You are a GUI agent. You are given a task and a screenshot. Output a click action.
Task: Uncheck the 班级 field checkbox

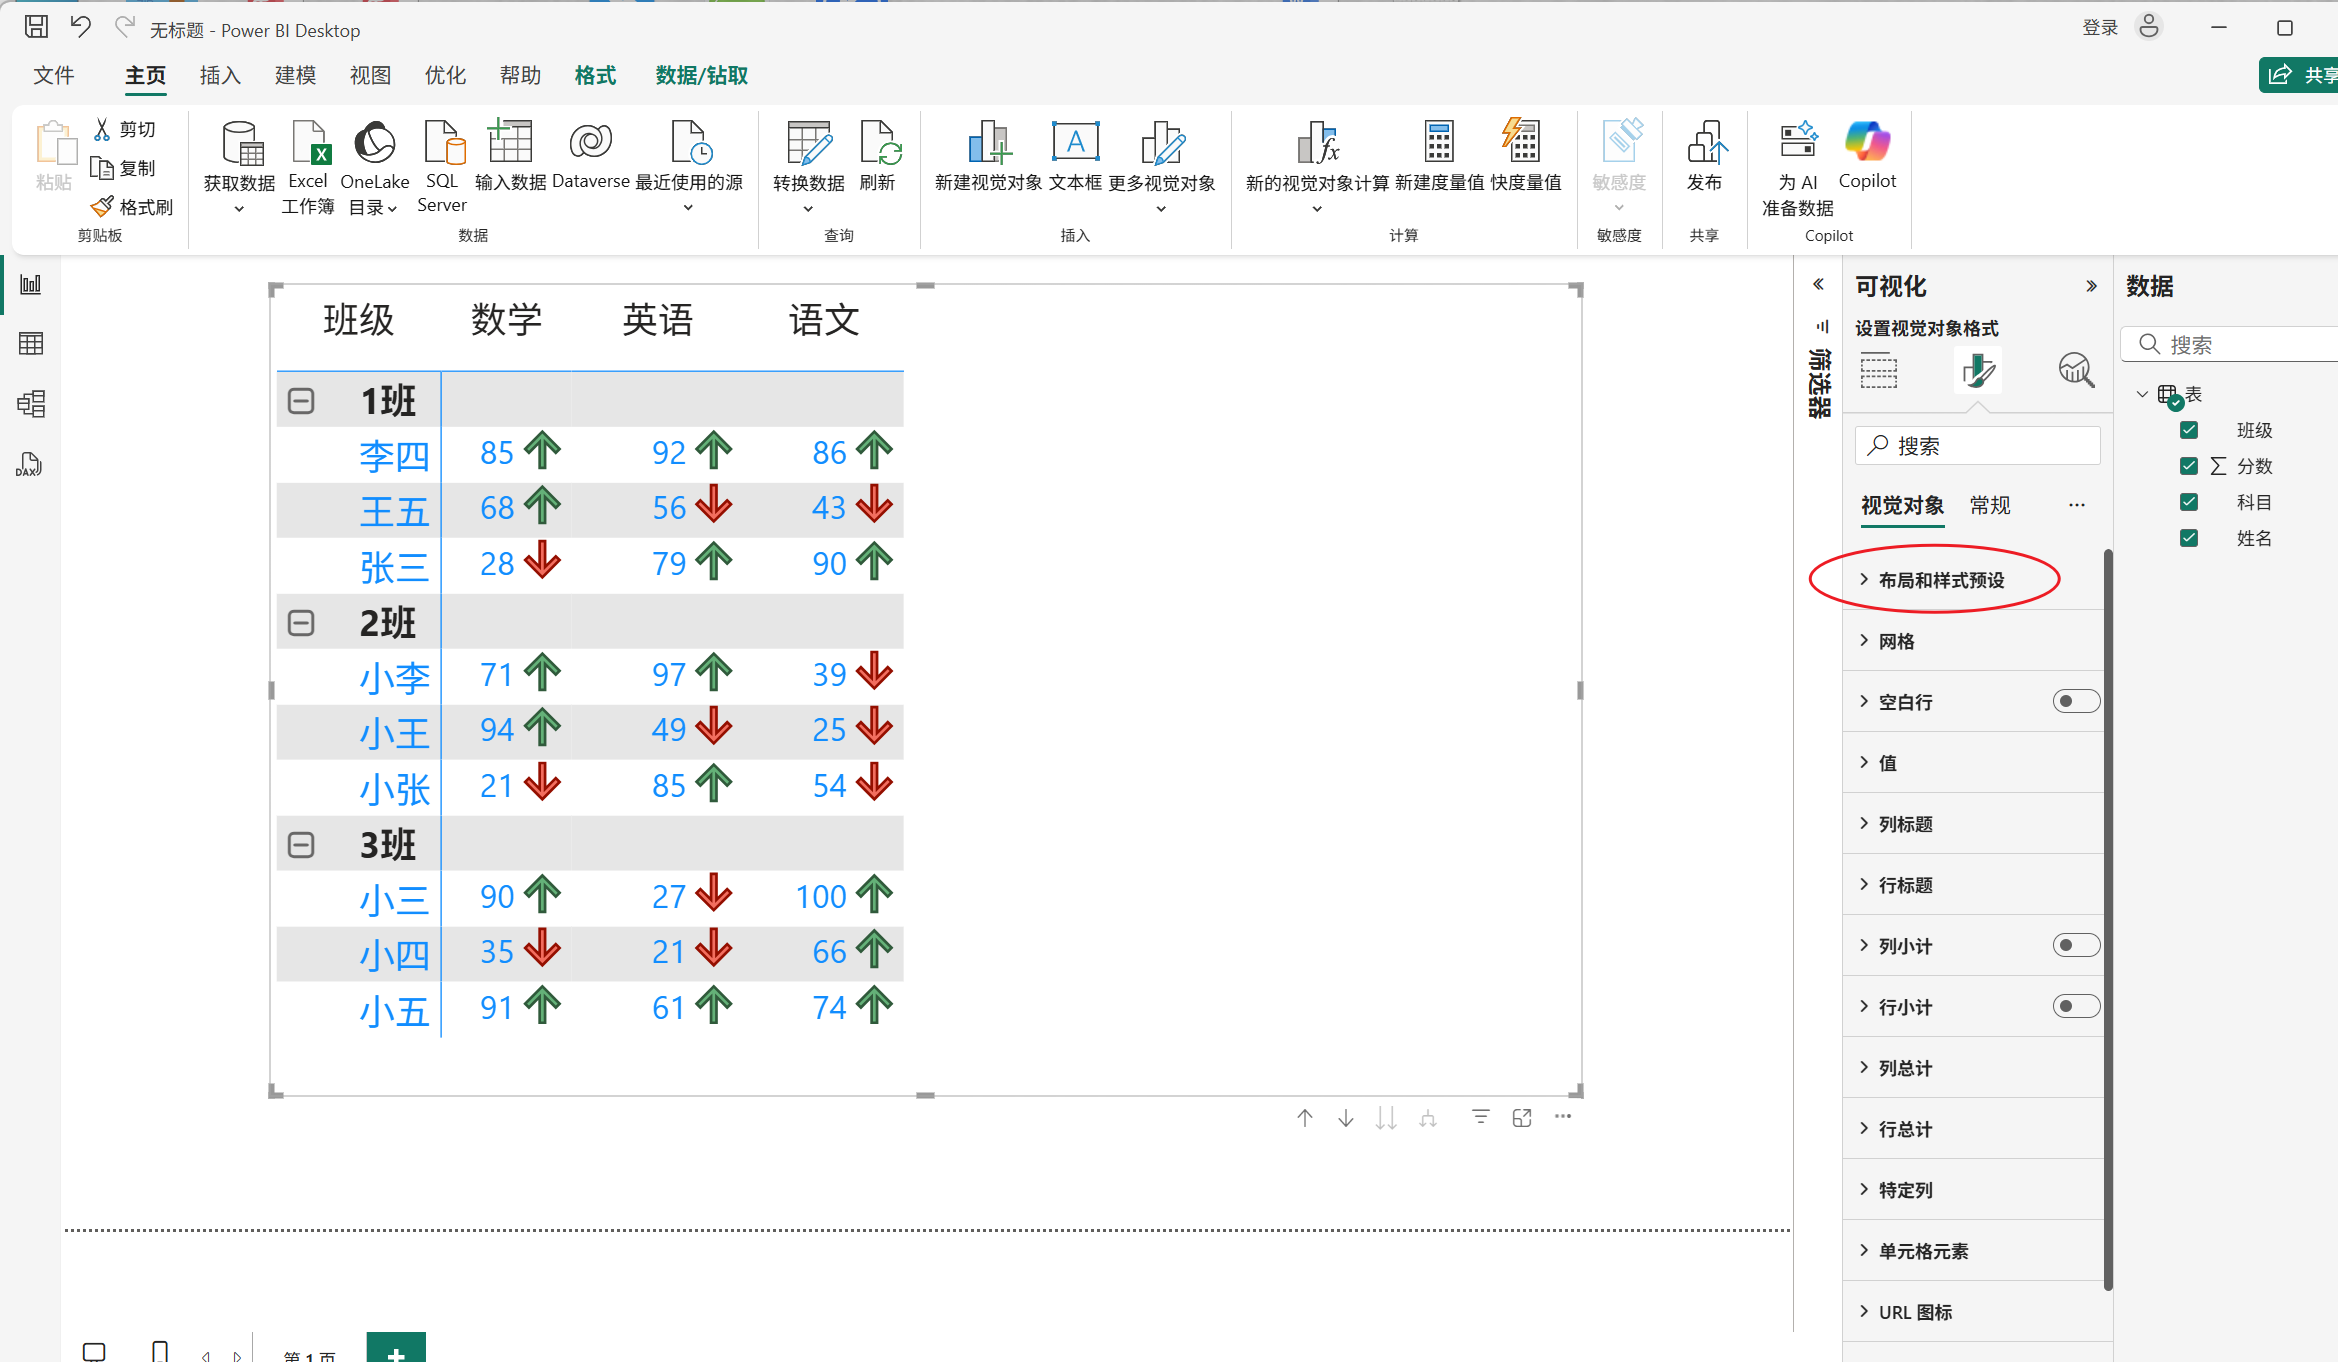tap(2189, 430)
